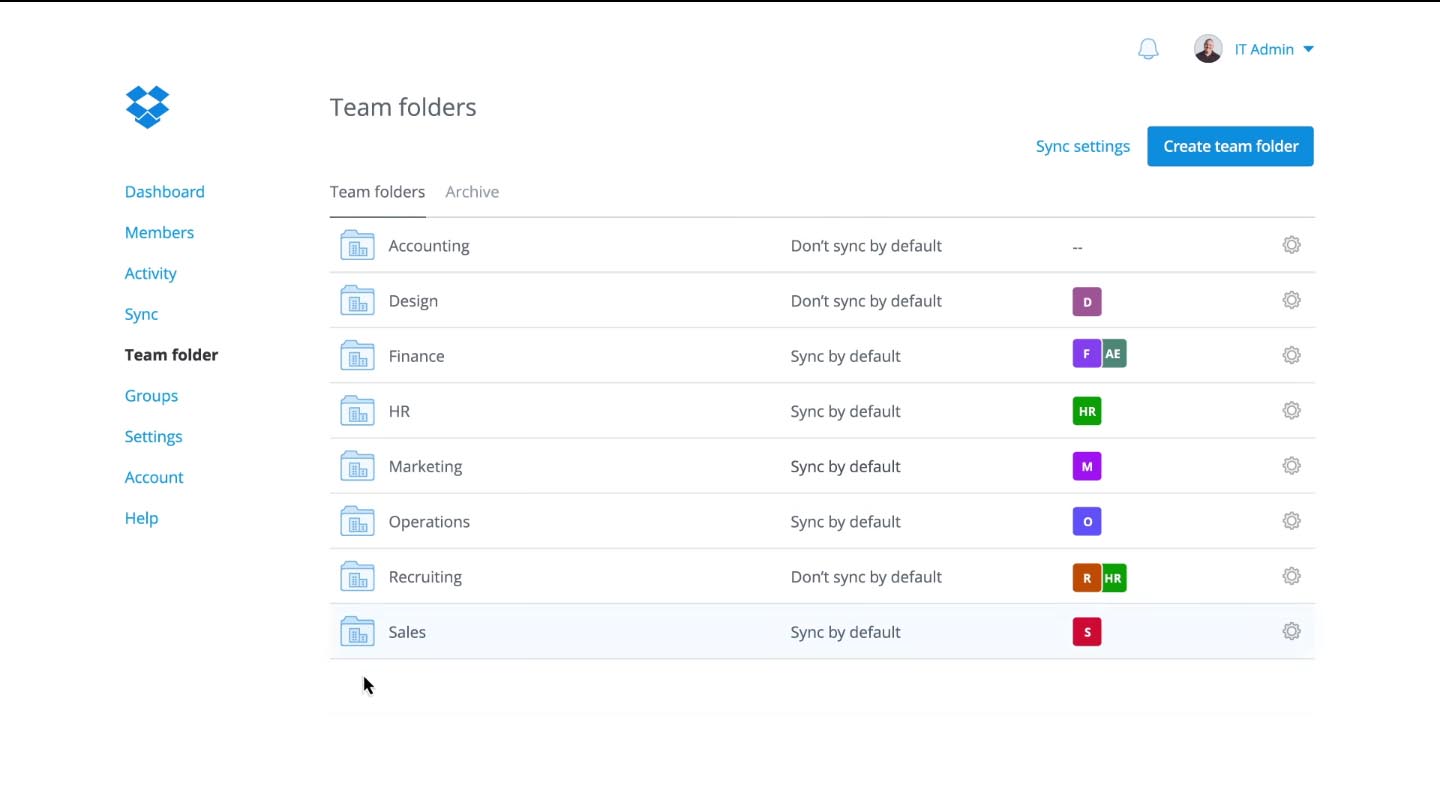Open the Recruiting folder name
The width and height of the screenshot is (1440, 810).
point(425,577)
